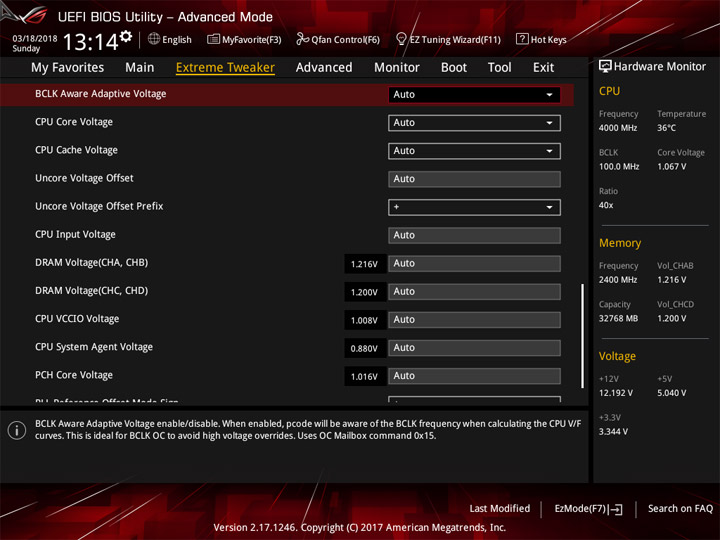Click the 03/18/2018 date display
The image size is (720, 540).
point(34,39)
